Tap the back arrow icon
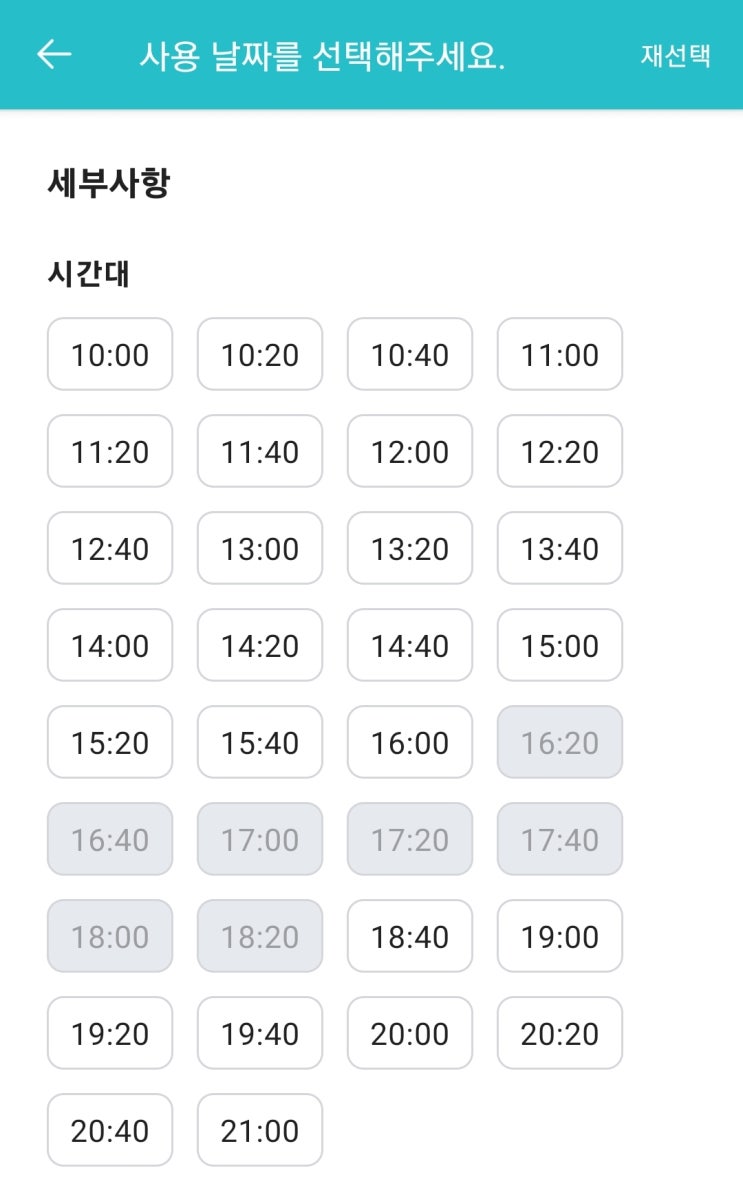 [54, 54]
